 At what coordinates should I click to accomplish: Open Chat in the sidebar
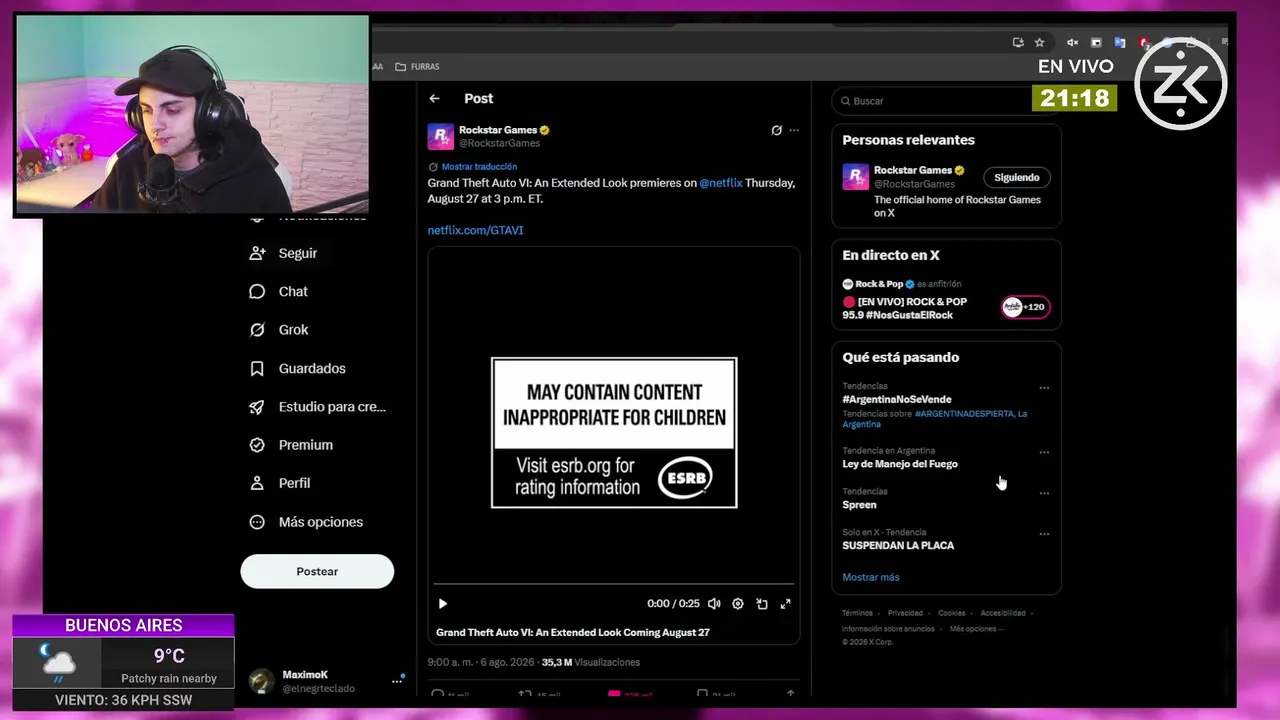point(279,291)
